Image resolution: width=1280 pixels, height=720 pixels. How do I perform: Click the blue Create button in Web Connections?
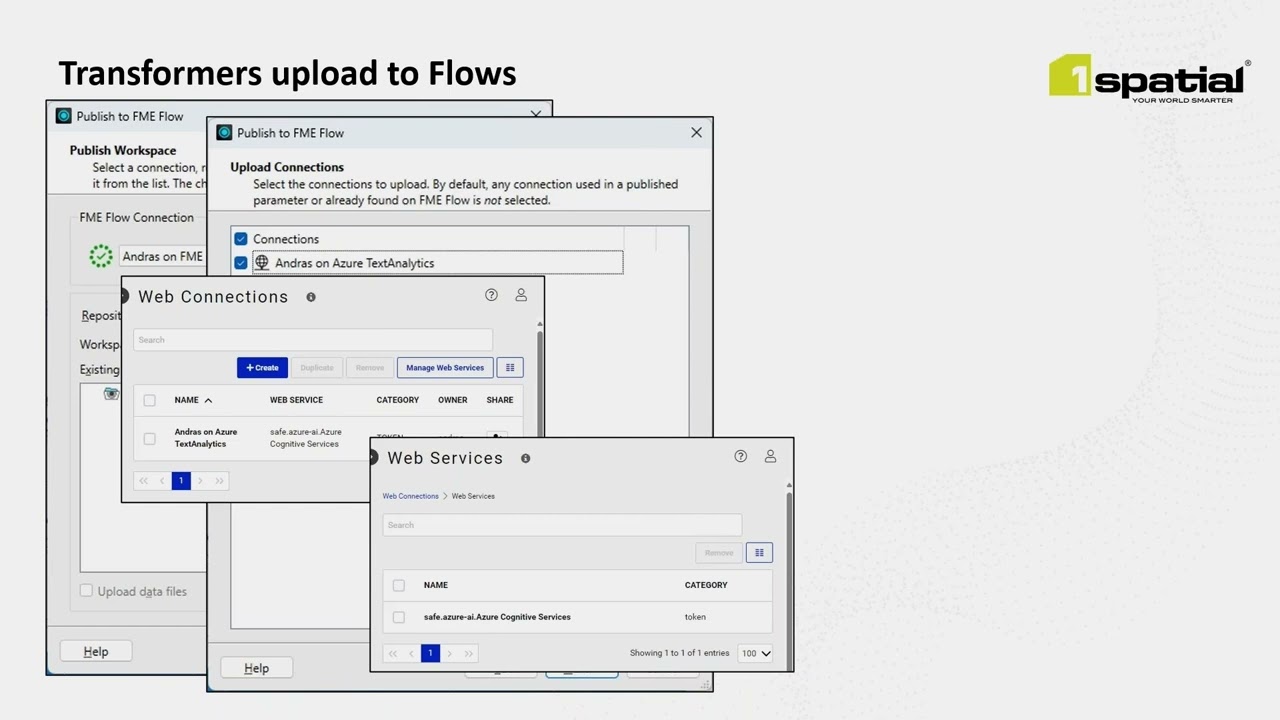click(263, 368)
